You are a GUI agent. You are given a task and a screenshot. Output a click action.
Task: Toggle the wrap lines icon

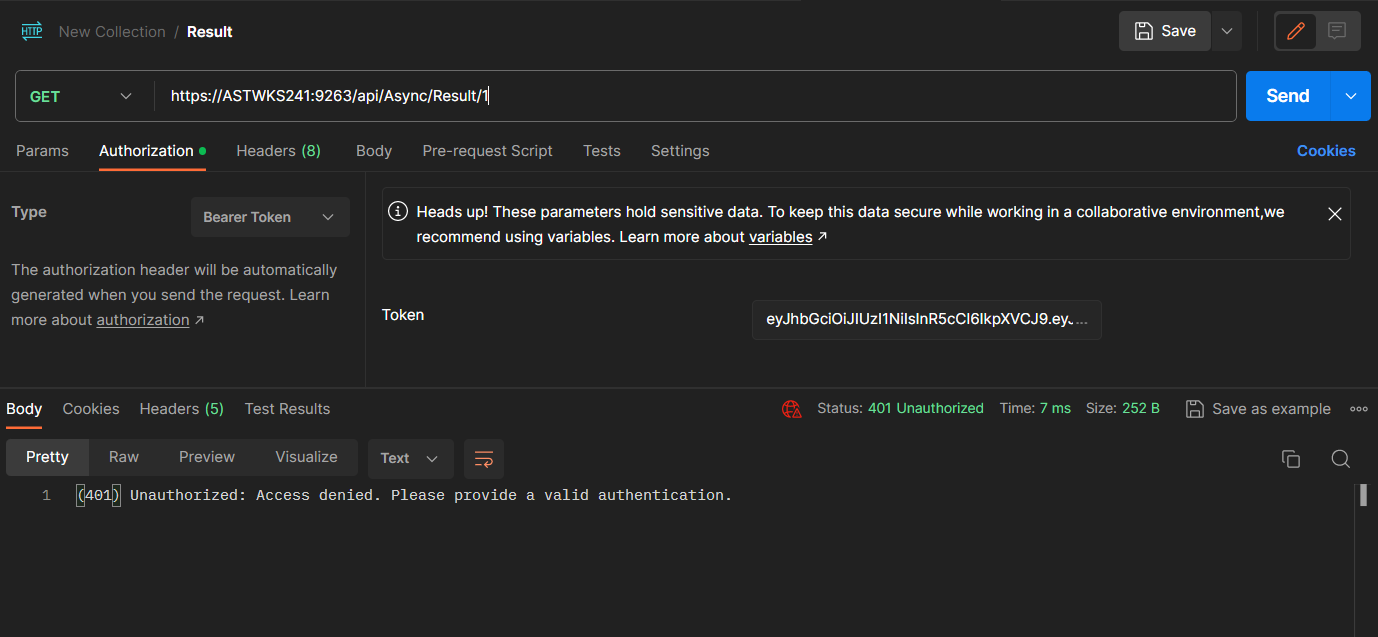click(484, 458)
